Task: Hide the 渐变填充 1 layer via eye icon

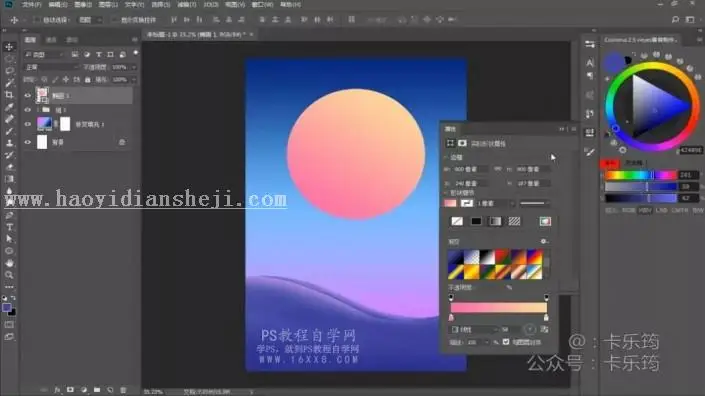Action: [28, 124]
